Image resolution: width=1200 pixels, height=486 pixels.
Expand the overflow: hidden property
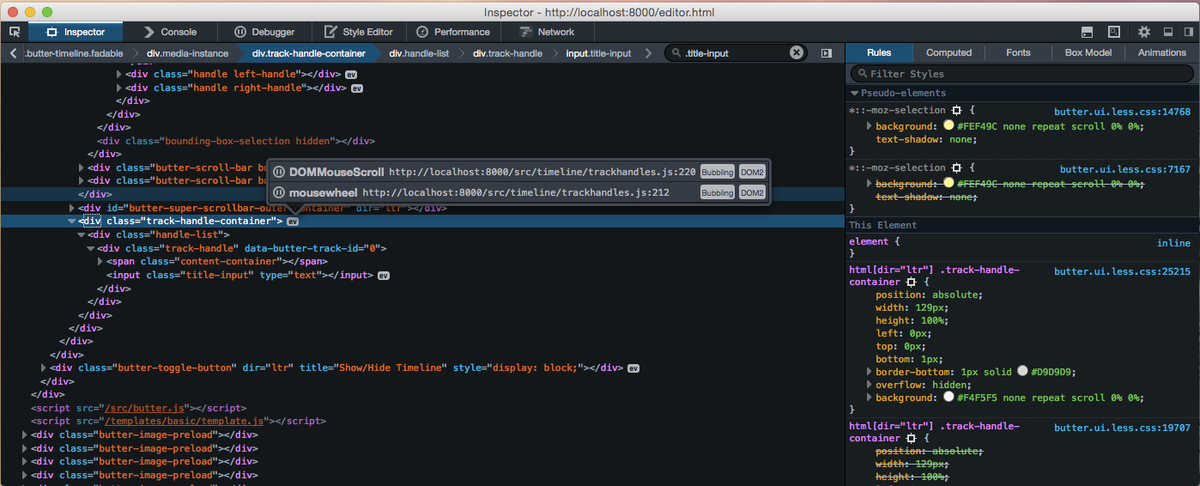coord(868,384)
